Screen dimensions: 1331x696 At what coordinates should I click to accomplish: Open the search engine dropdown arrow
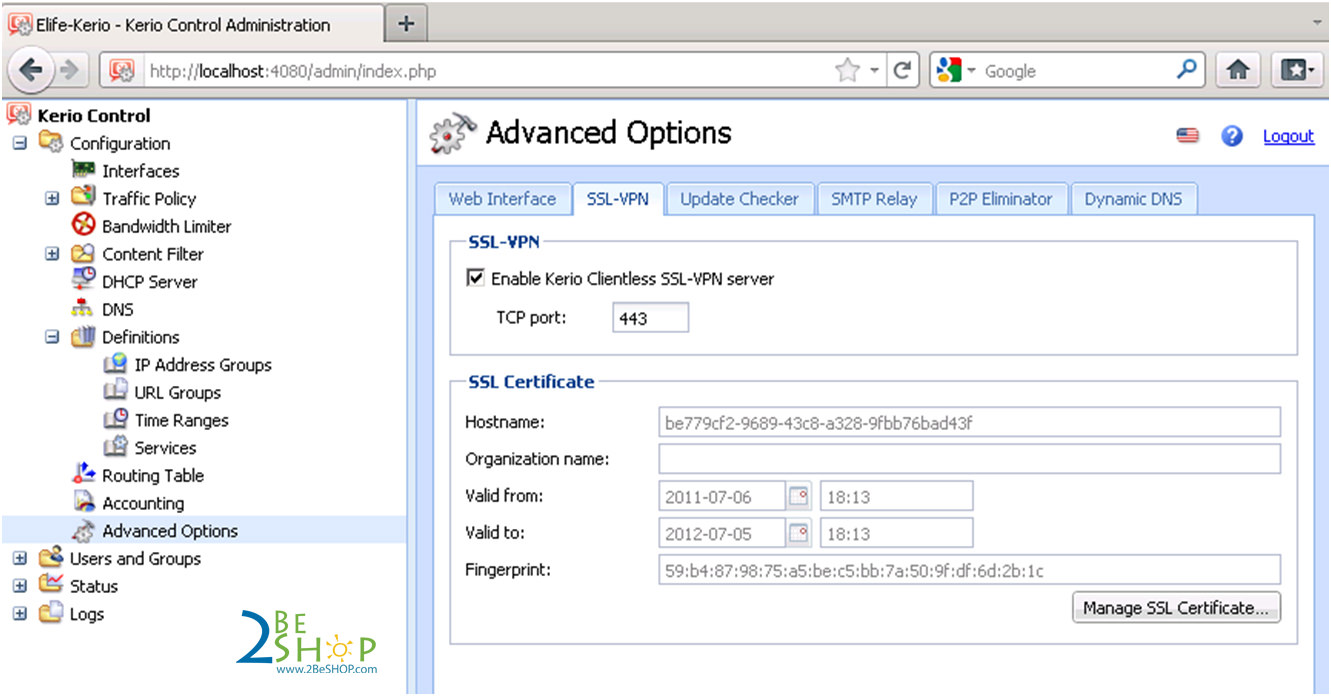(971, 71)
